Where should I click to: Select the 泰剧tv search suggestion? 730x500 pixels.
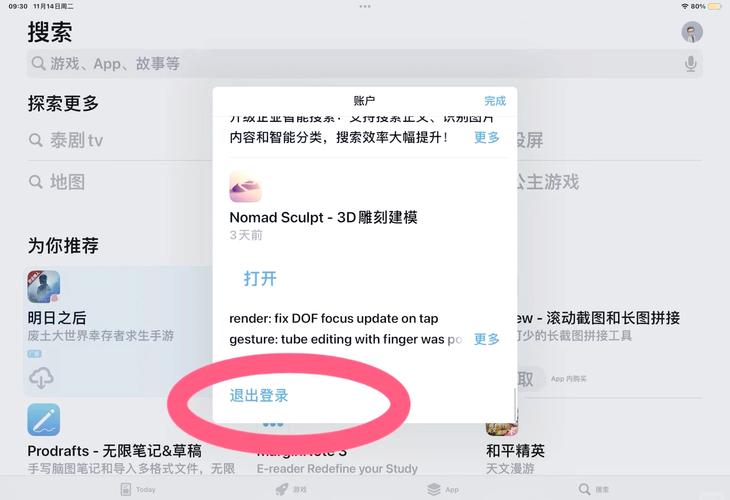click(66, 140)
